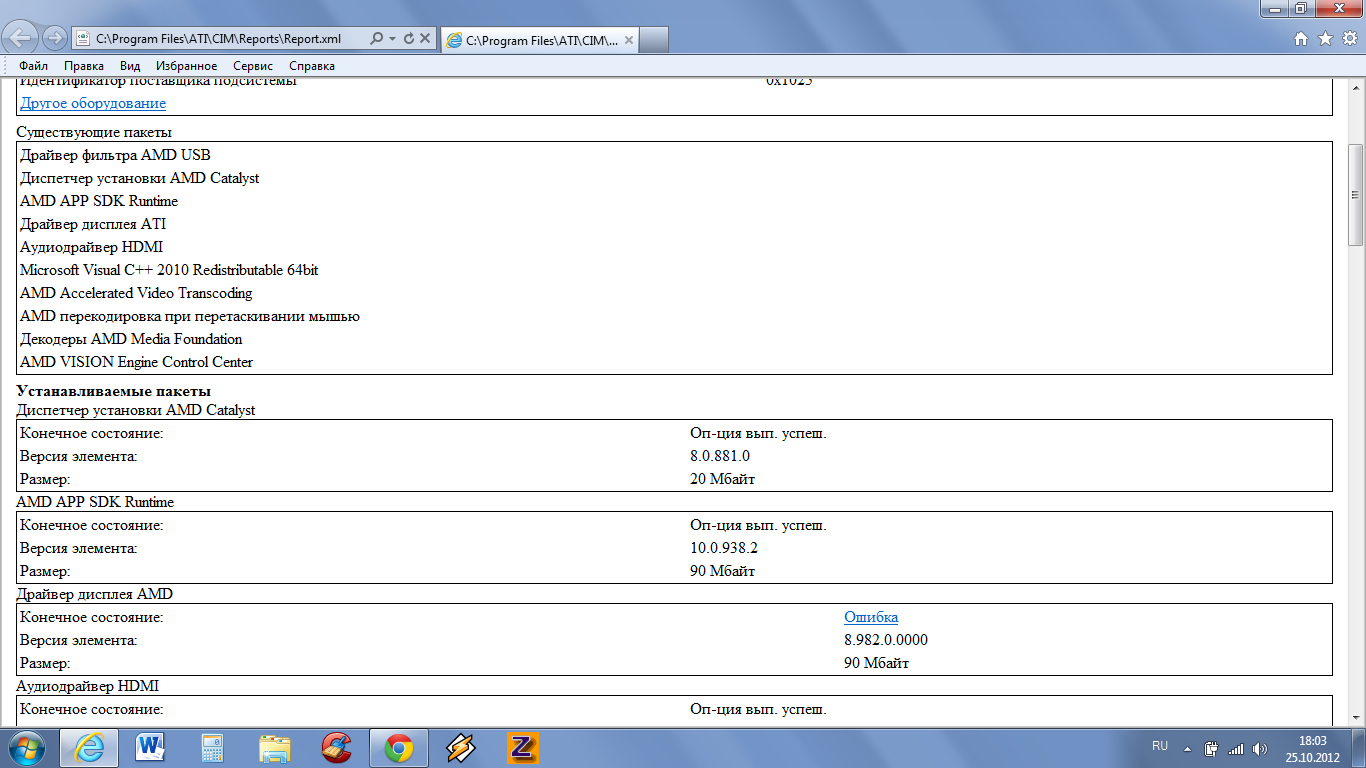Go back with the browser Back arrow
Image resolution: width=1366 pixels, height=768 pixels.
22,38
